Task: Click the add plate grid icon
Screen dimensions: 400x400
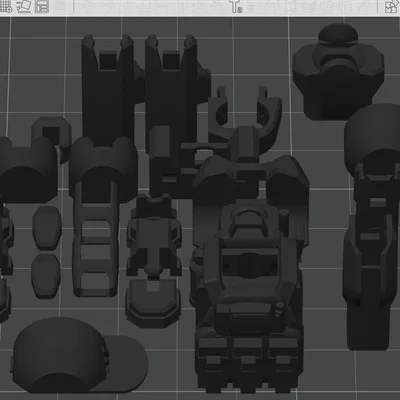Action: coord(6,6)
